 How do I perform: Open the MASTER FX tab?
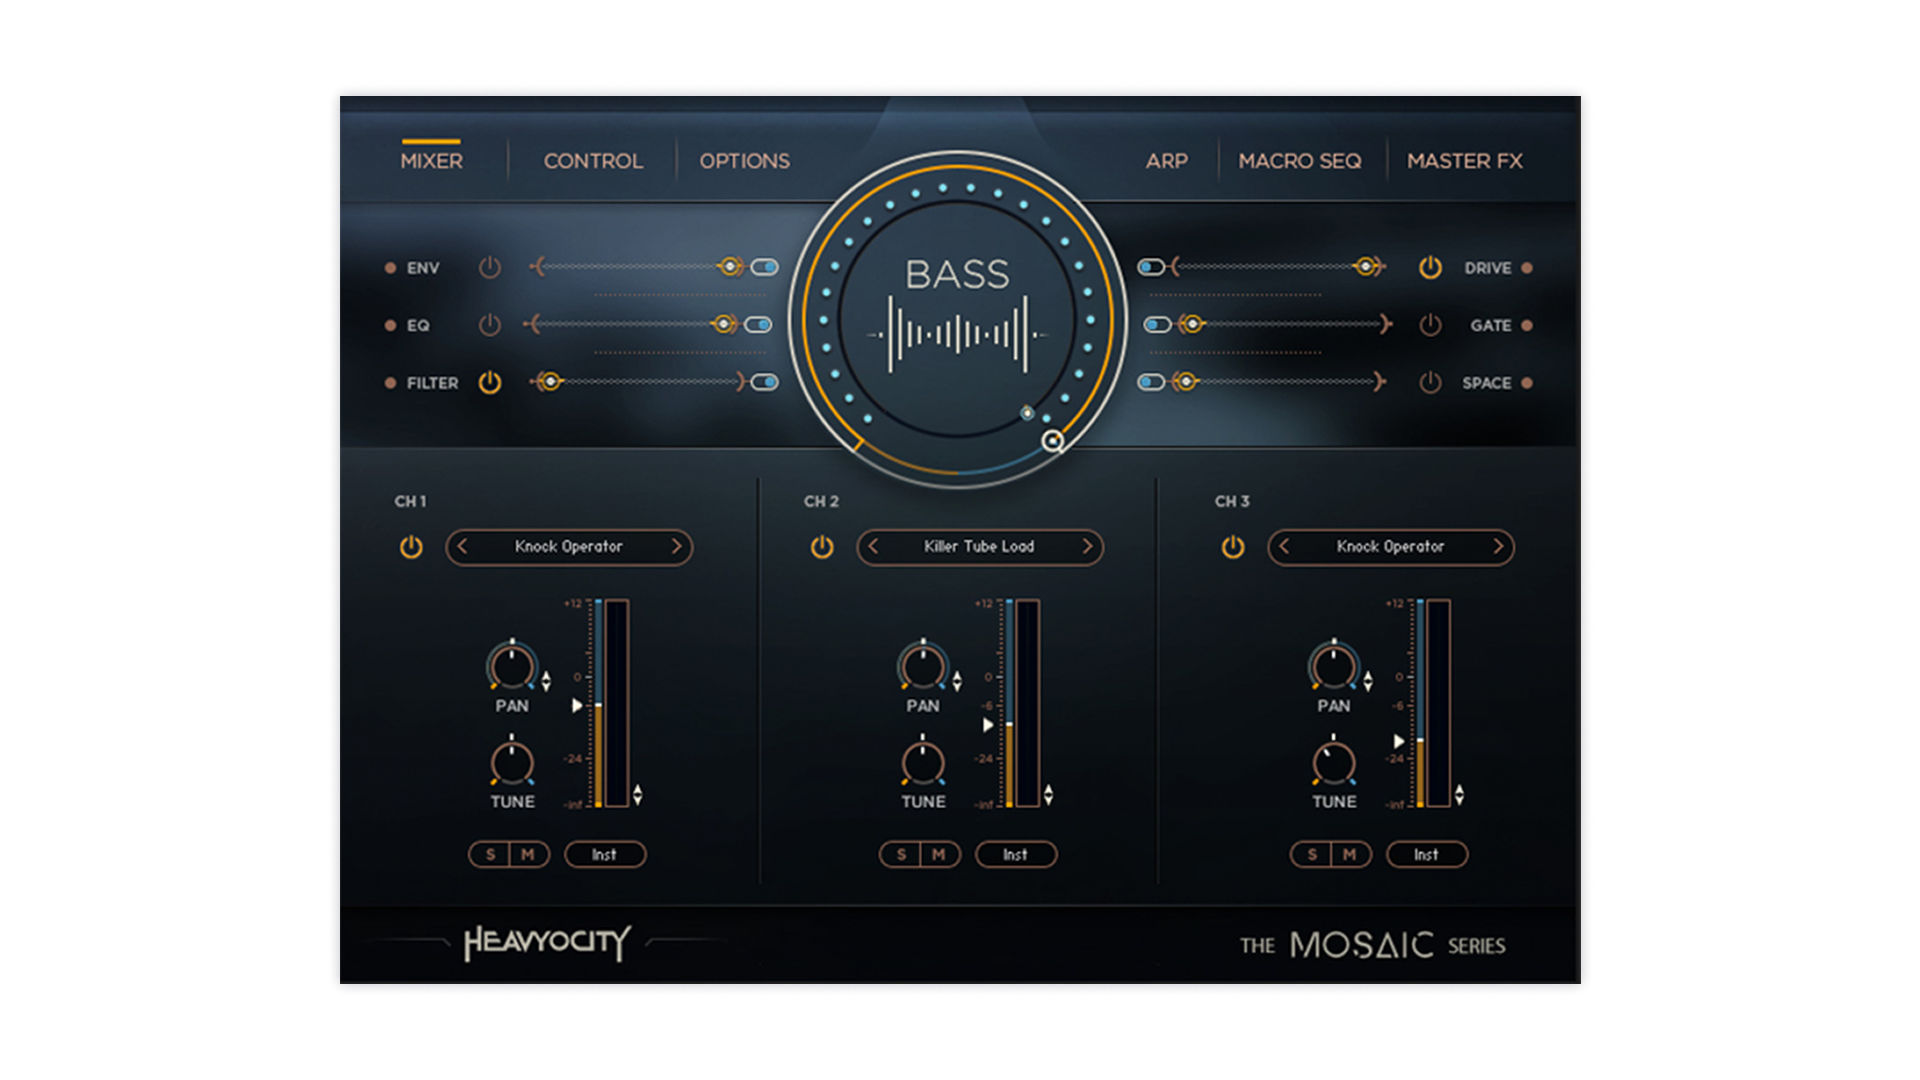click(1464, 161)
